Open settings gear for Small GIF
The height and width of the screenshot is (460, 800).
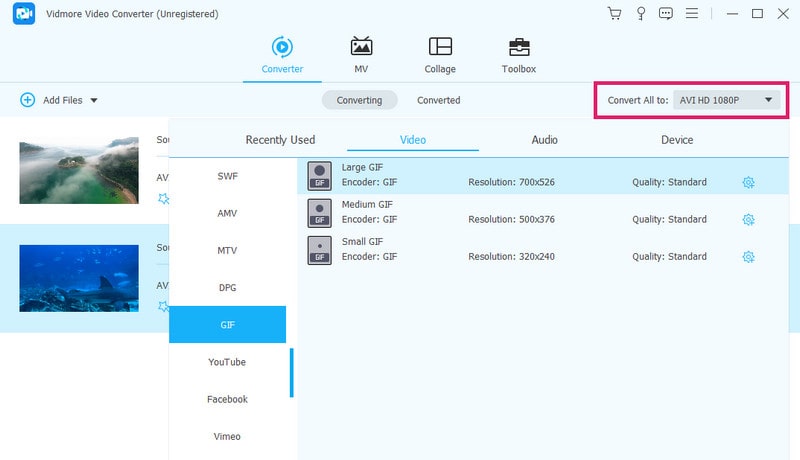click(748, 257)
